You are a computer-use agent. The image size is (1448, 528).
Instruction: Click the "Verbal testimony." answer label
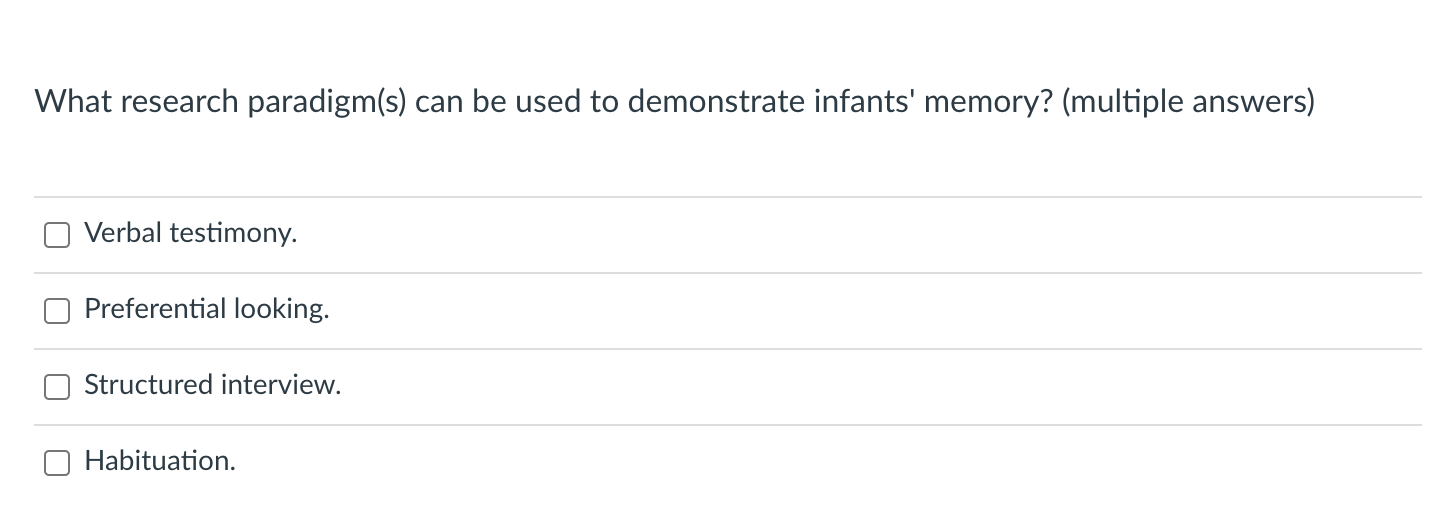point(190,234)
